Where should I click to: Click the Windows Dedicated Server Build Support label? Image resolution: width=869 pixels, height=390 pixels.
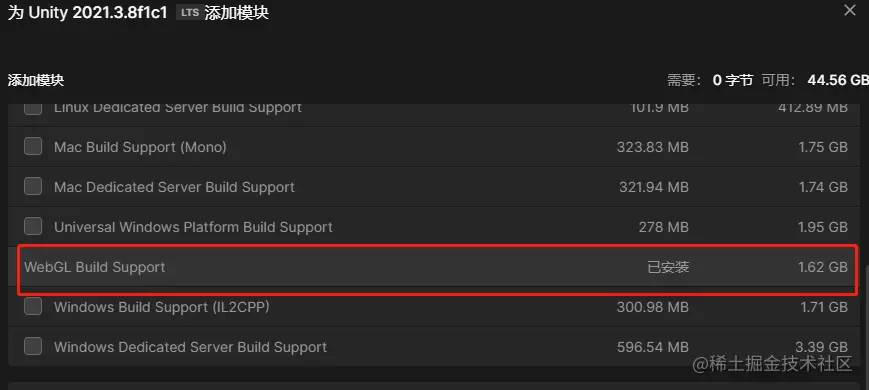pyautogui.click(x=191, y=347)
